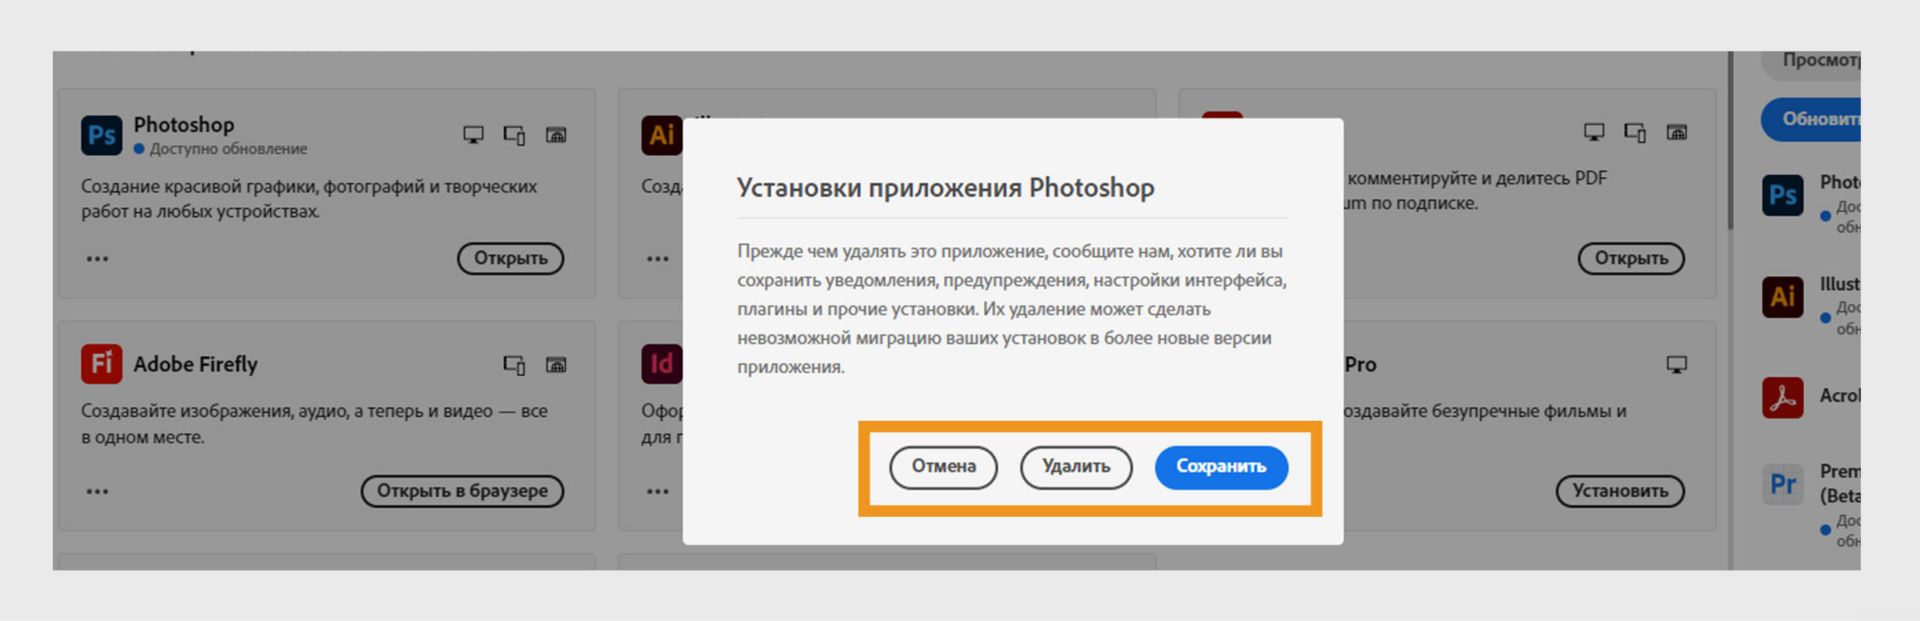
Task: Click the web platform icon on the Adobe Firefly card
Action: coord(556,365)
